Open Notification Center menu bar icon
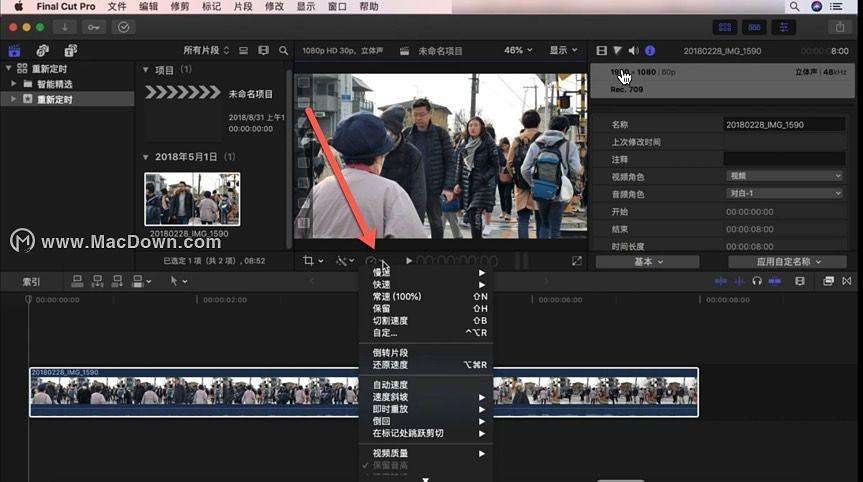Screen dimensions: 863x482 click(x=837, y=7)
